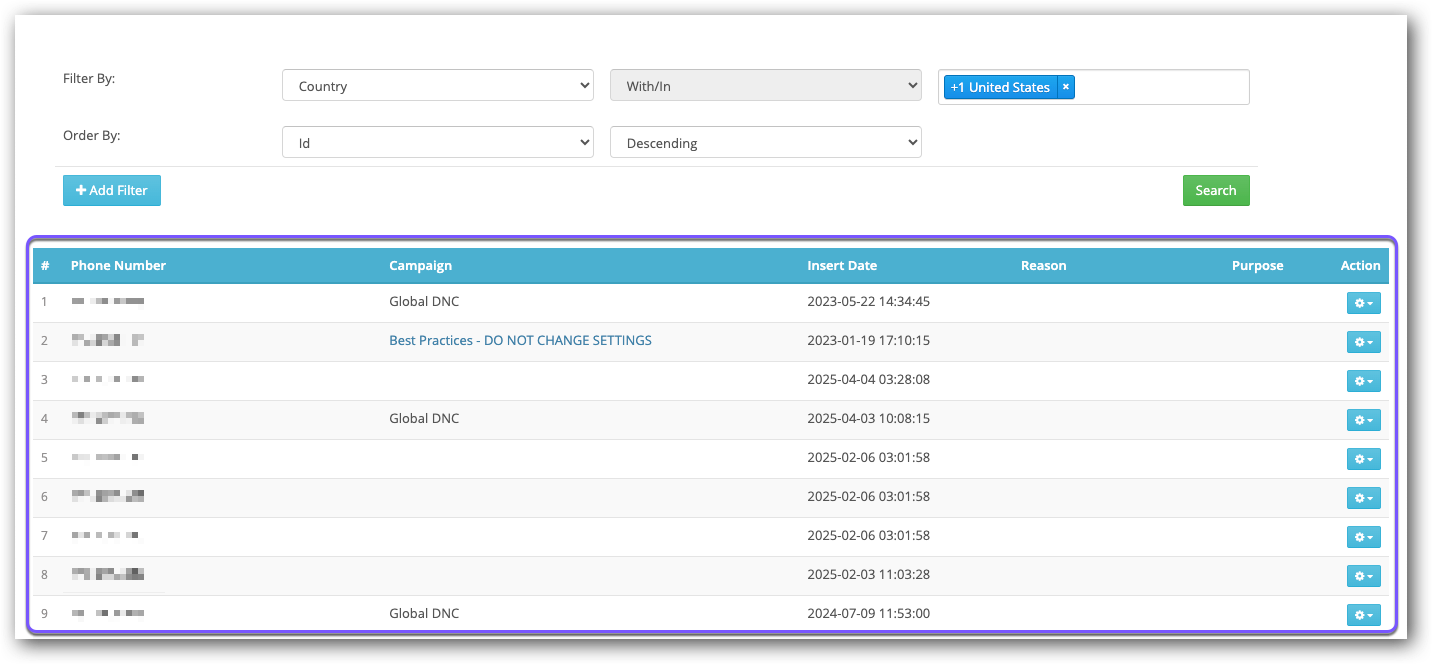Open the gear action menu for row 6
This screenshot has height=664, width=1432.
[x=1363, y=498]
